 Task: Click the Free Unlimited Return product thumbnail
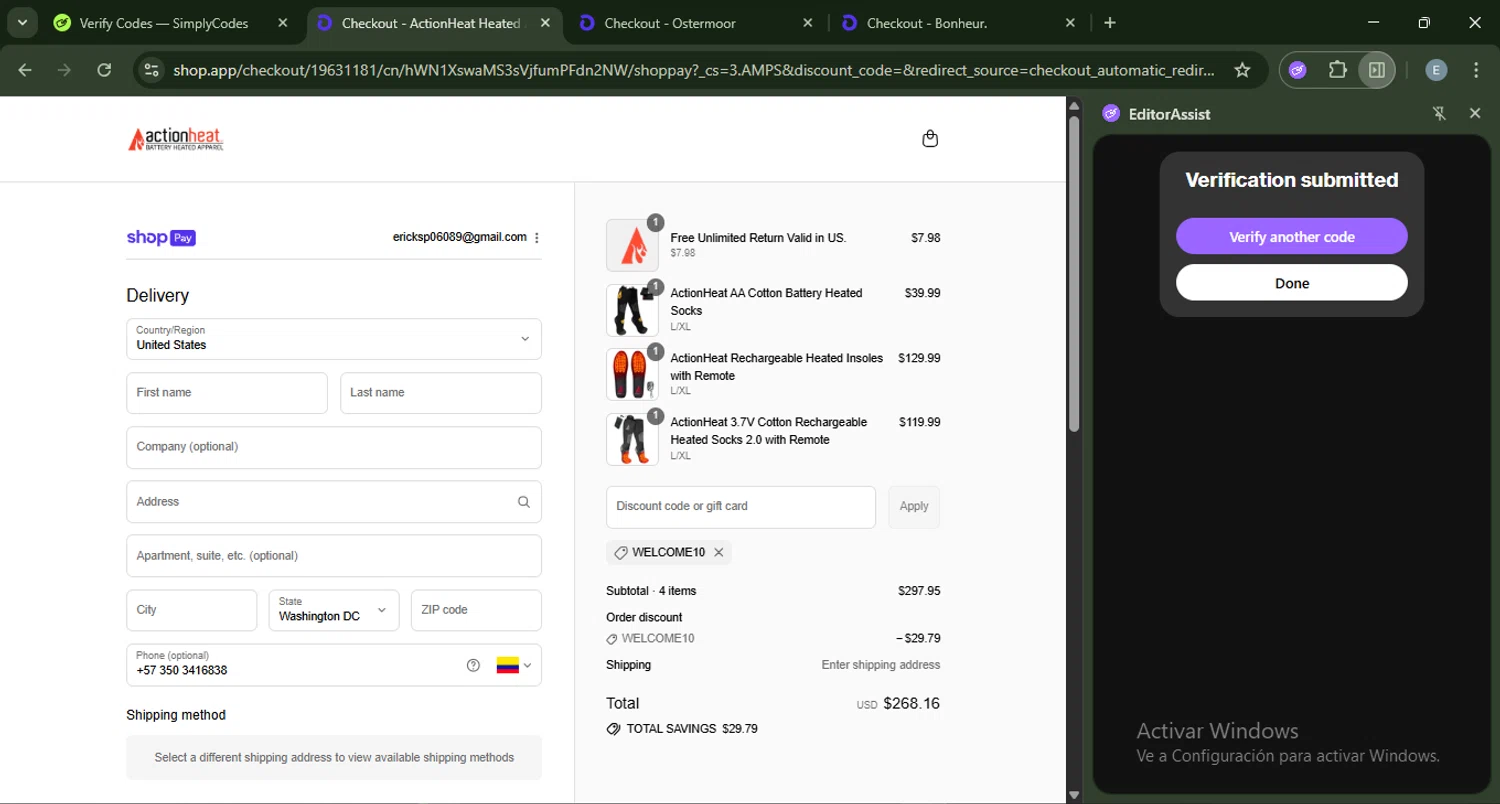(x=632, y=245)
